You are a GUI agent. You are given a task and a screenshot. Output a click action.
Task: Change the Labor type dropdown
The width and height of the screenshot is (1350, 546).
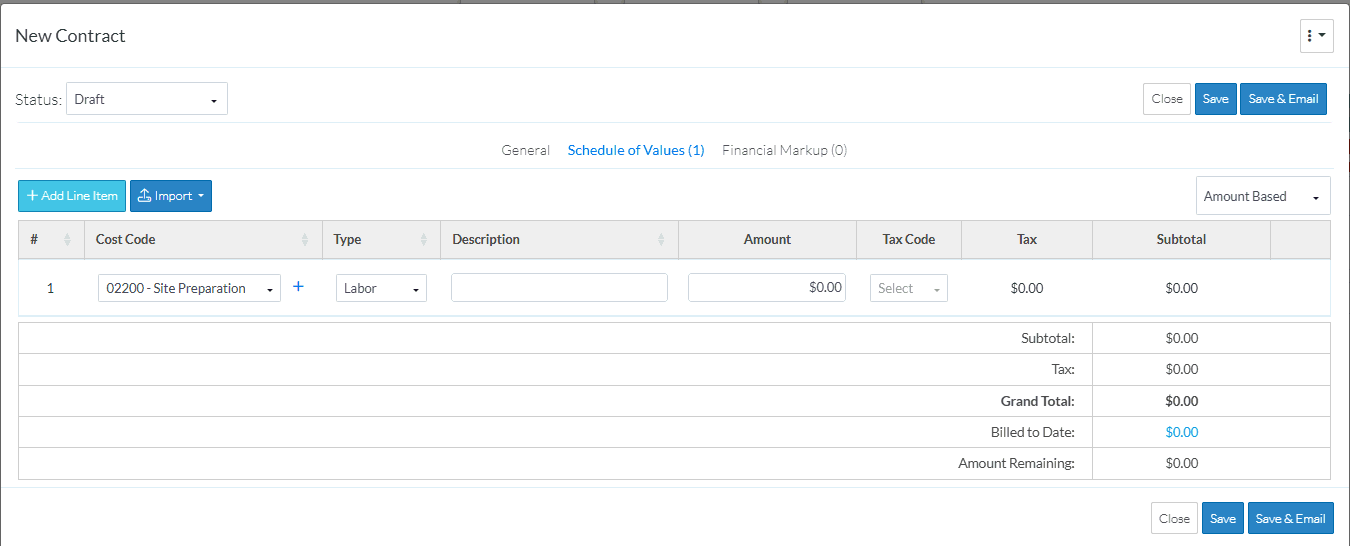(381, 288)
